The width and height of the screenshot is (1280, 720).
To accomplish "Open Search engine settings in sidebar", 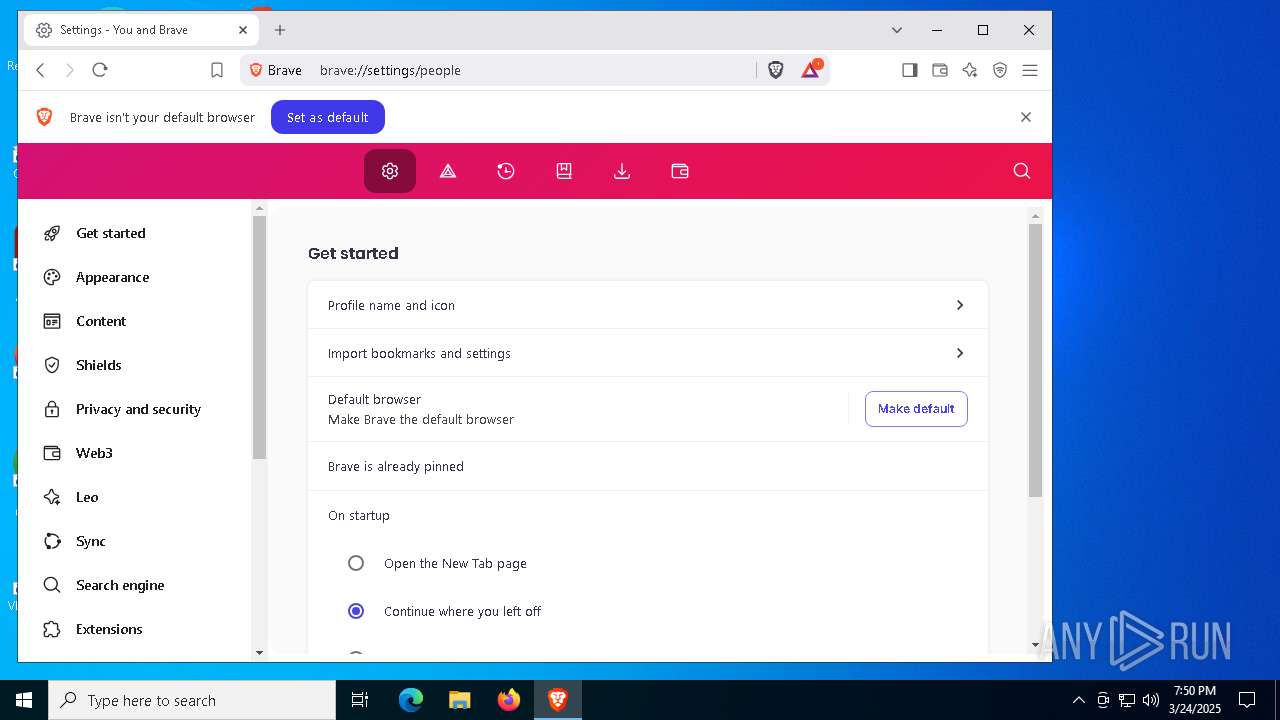I will point(120,585).
